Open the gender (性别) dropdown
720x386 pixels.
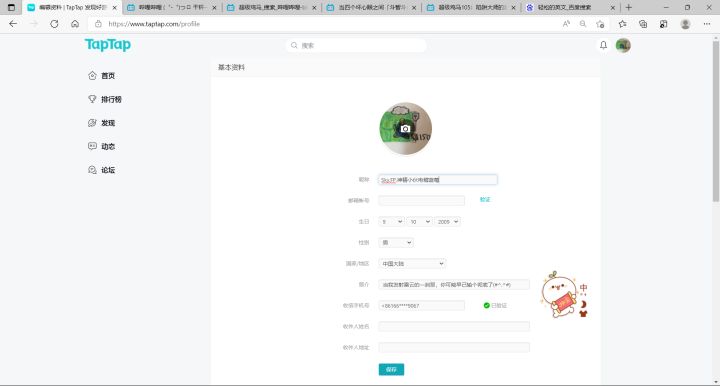(396, 242)
